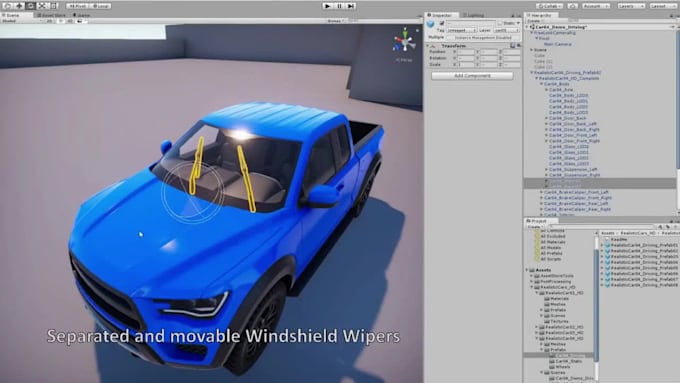Open the Layer dropdown in Inspector
Viewport: 680px width, 383px height.
coord(507,30)
